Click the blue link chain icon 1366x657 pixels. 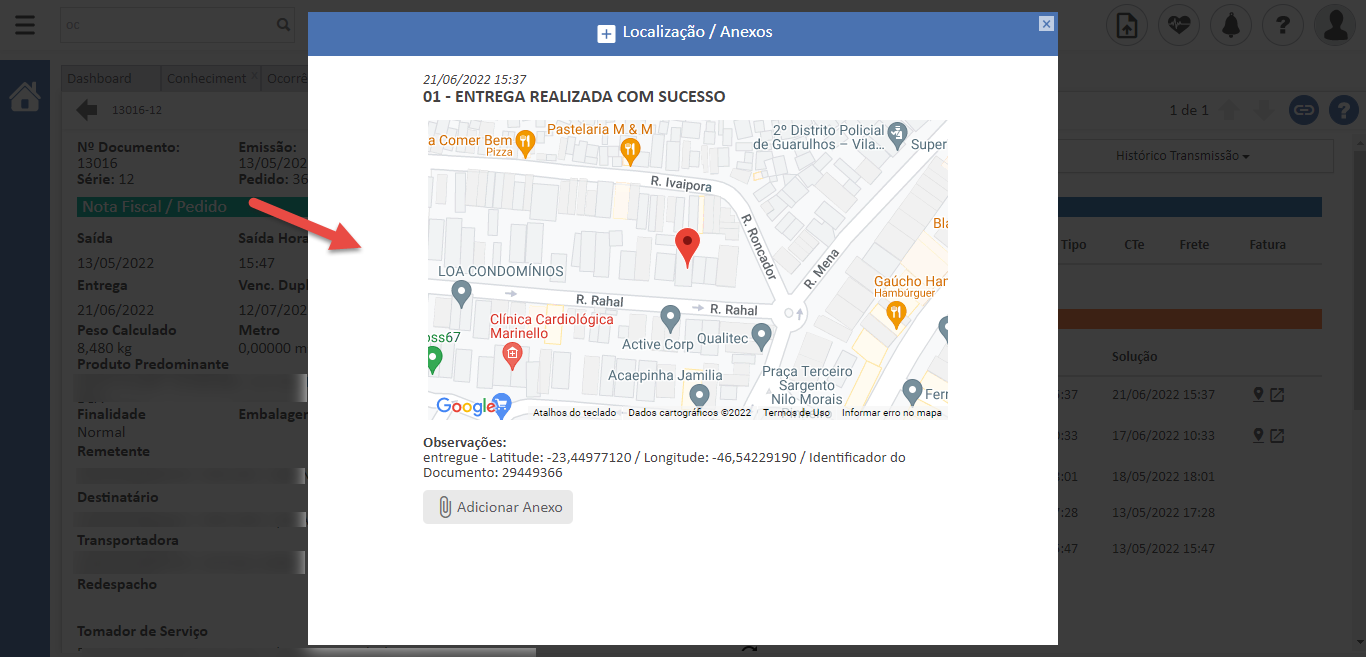pos(1303,110)
